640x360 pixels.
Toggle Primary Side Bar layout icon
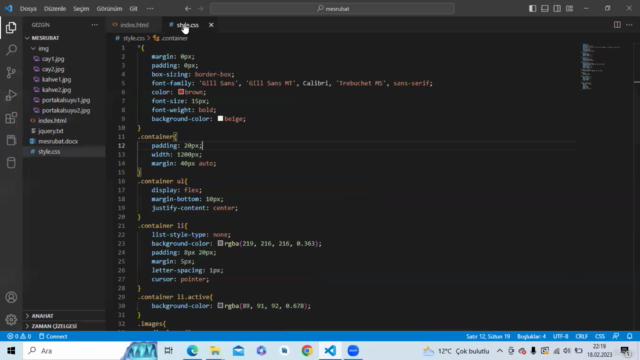coord(532,9)
